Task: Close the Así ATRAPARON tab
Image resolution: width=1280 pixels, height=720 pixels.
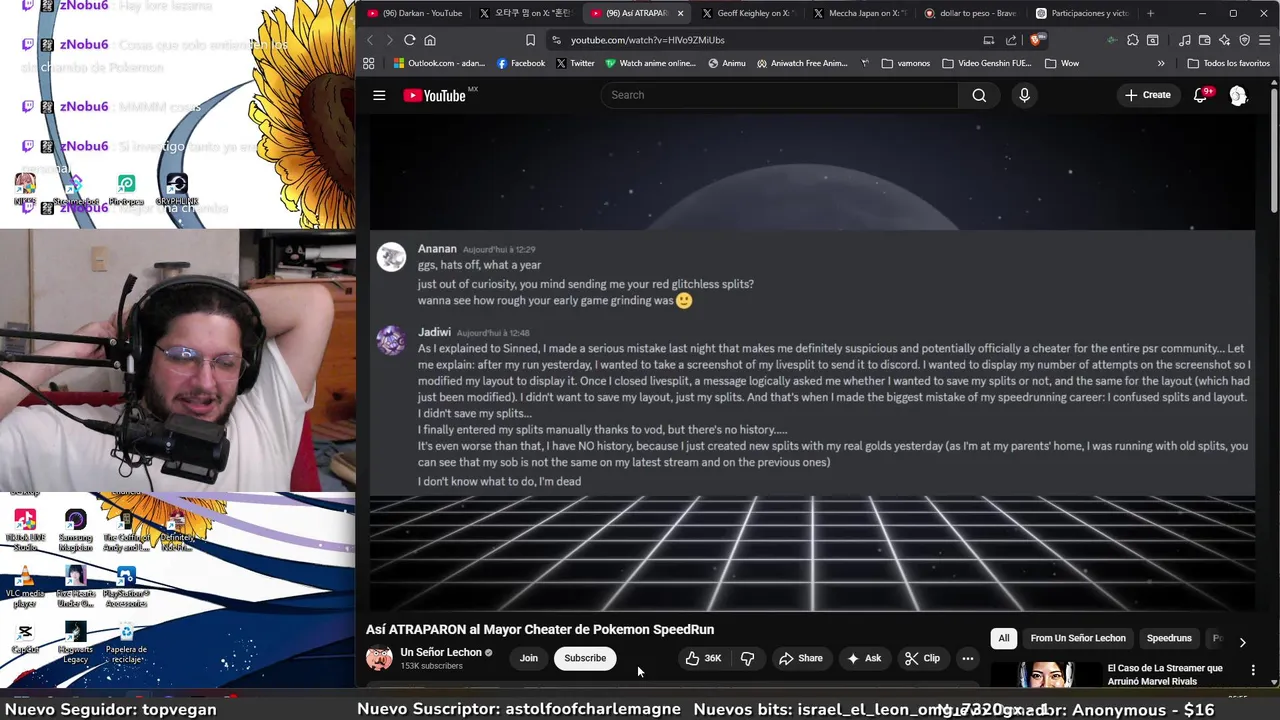Action: click(x=680, y=13)
